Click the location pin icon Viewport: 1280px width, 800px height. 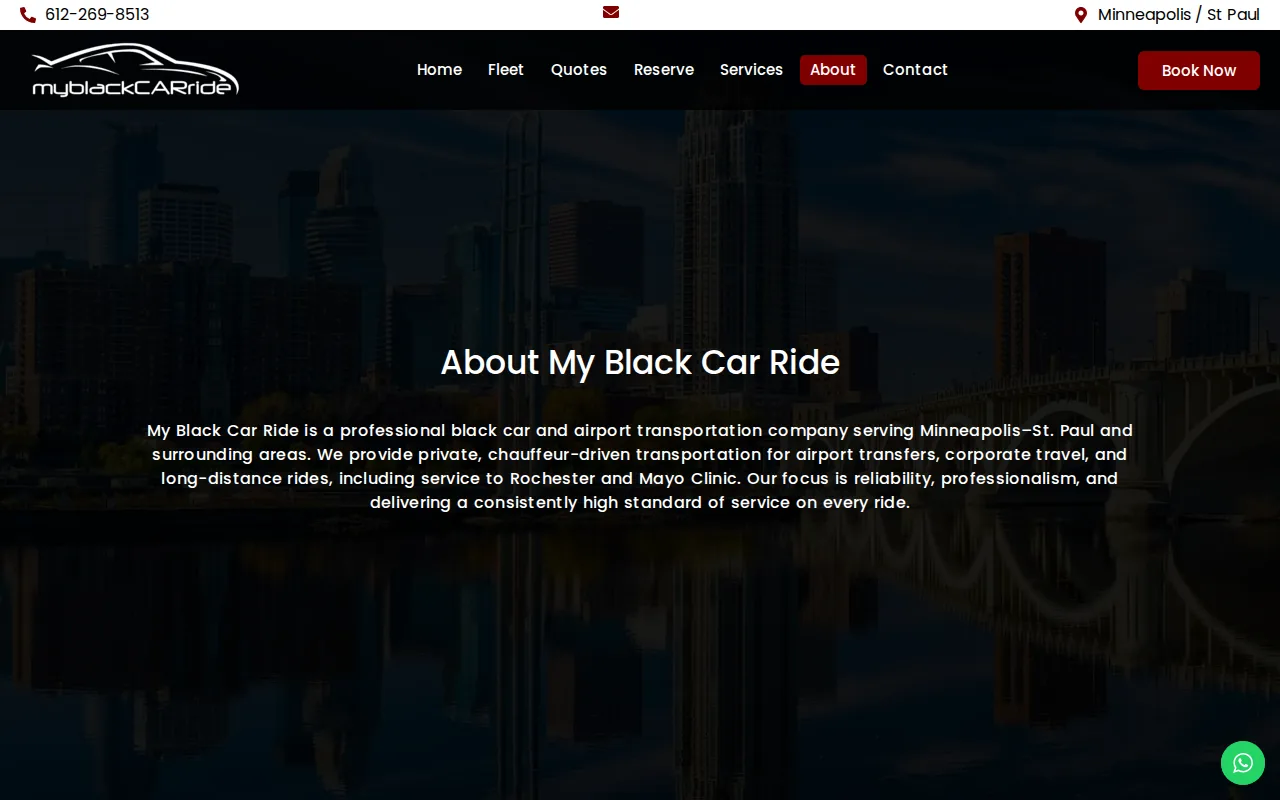(x=1081, y=15)
